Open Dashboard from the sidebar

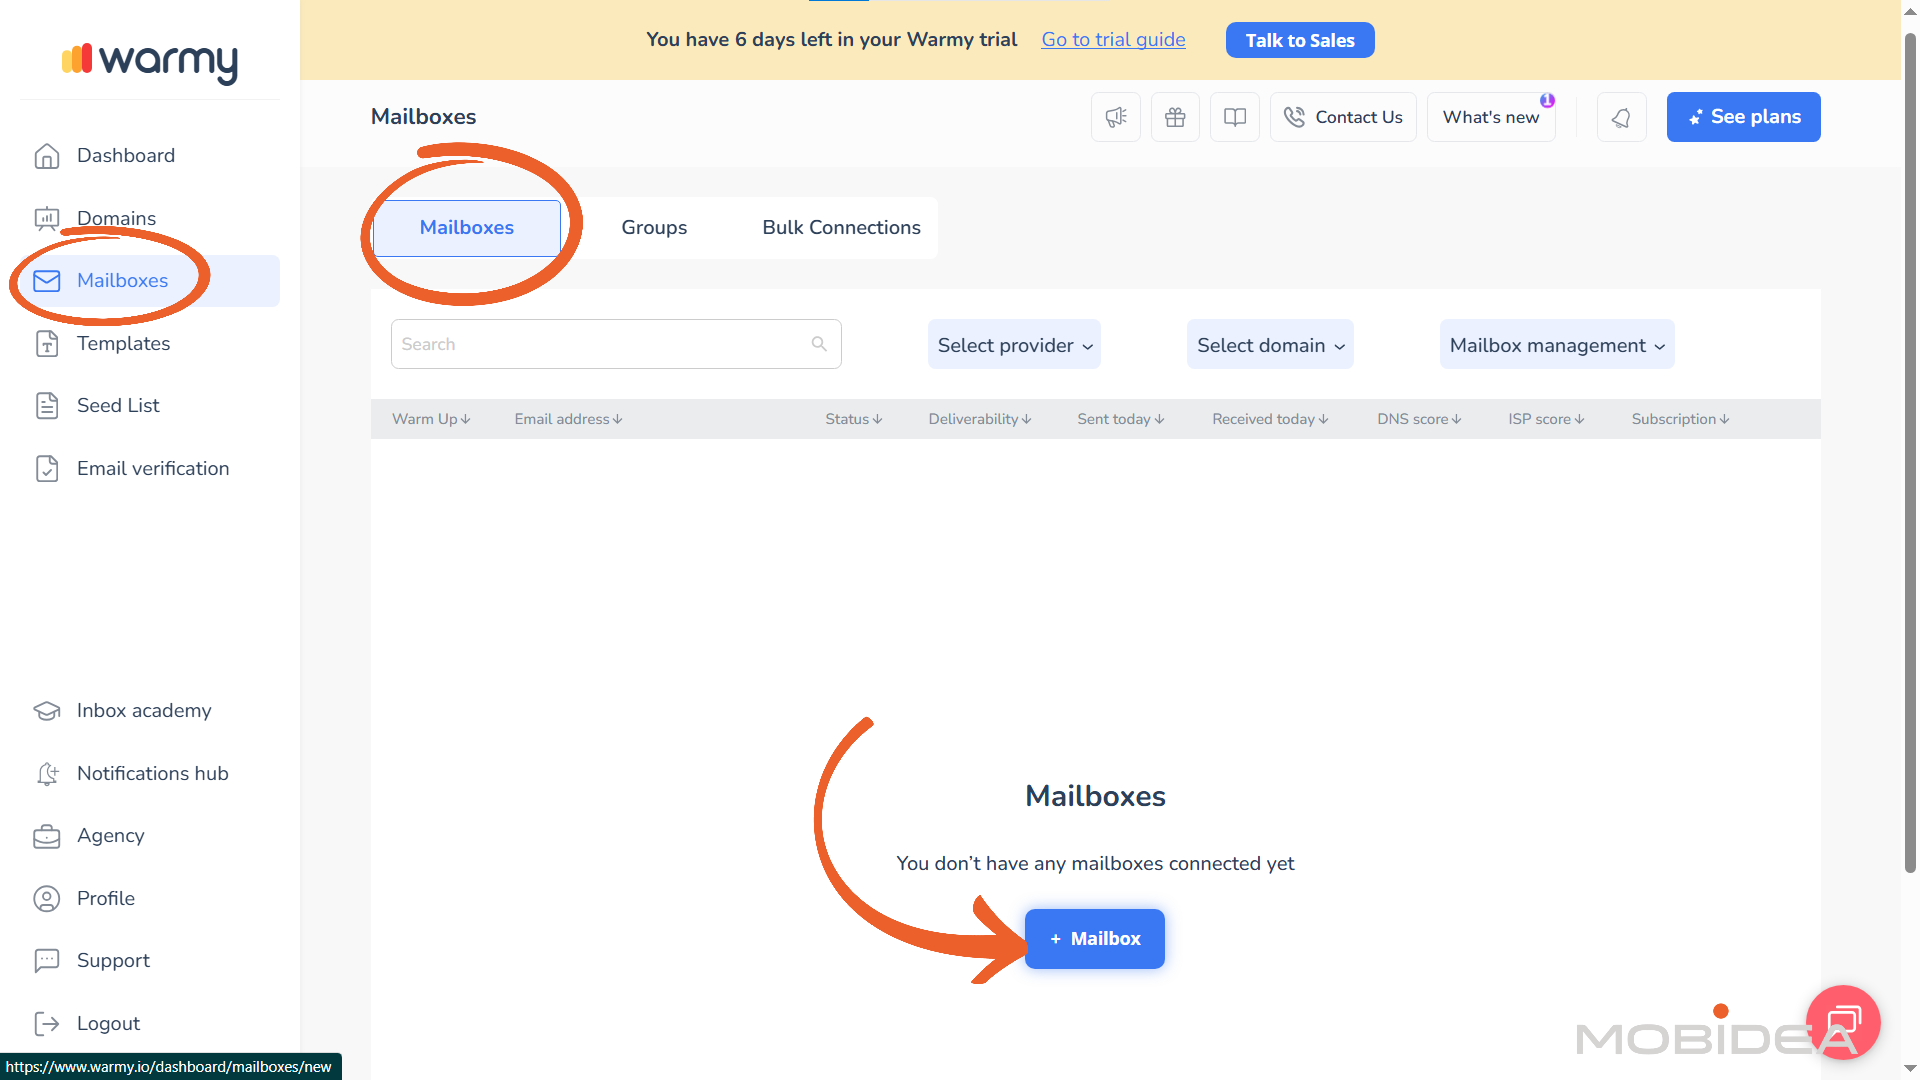tap(125, 156)
